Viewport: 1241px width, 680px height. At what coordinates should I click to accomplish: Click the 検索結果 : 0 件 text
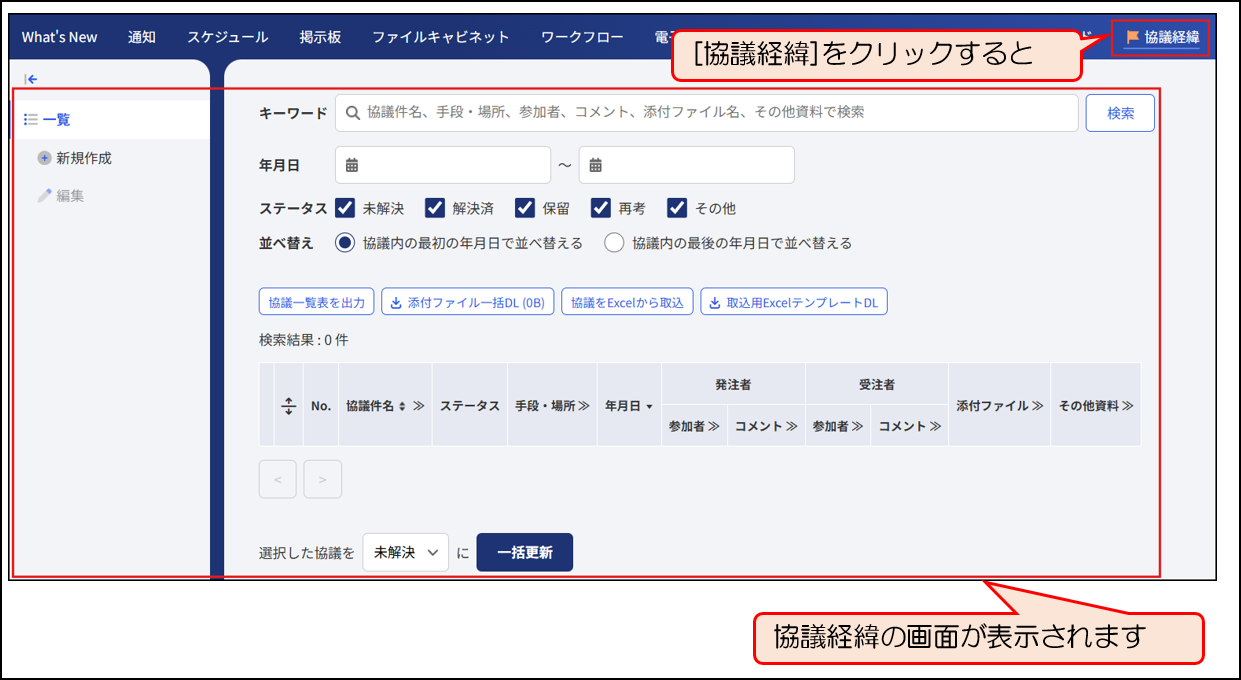[304, 340]
